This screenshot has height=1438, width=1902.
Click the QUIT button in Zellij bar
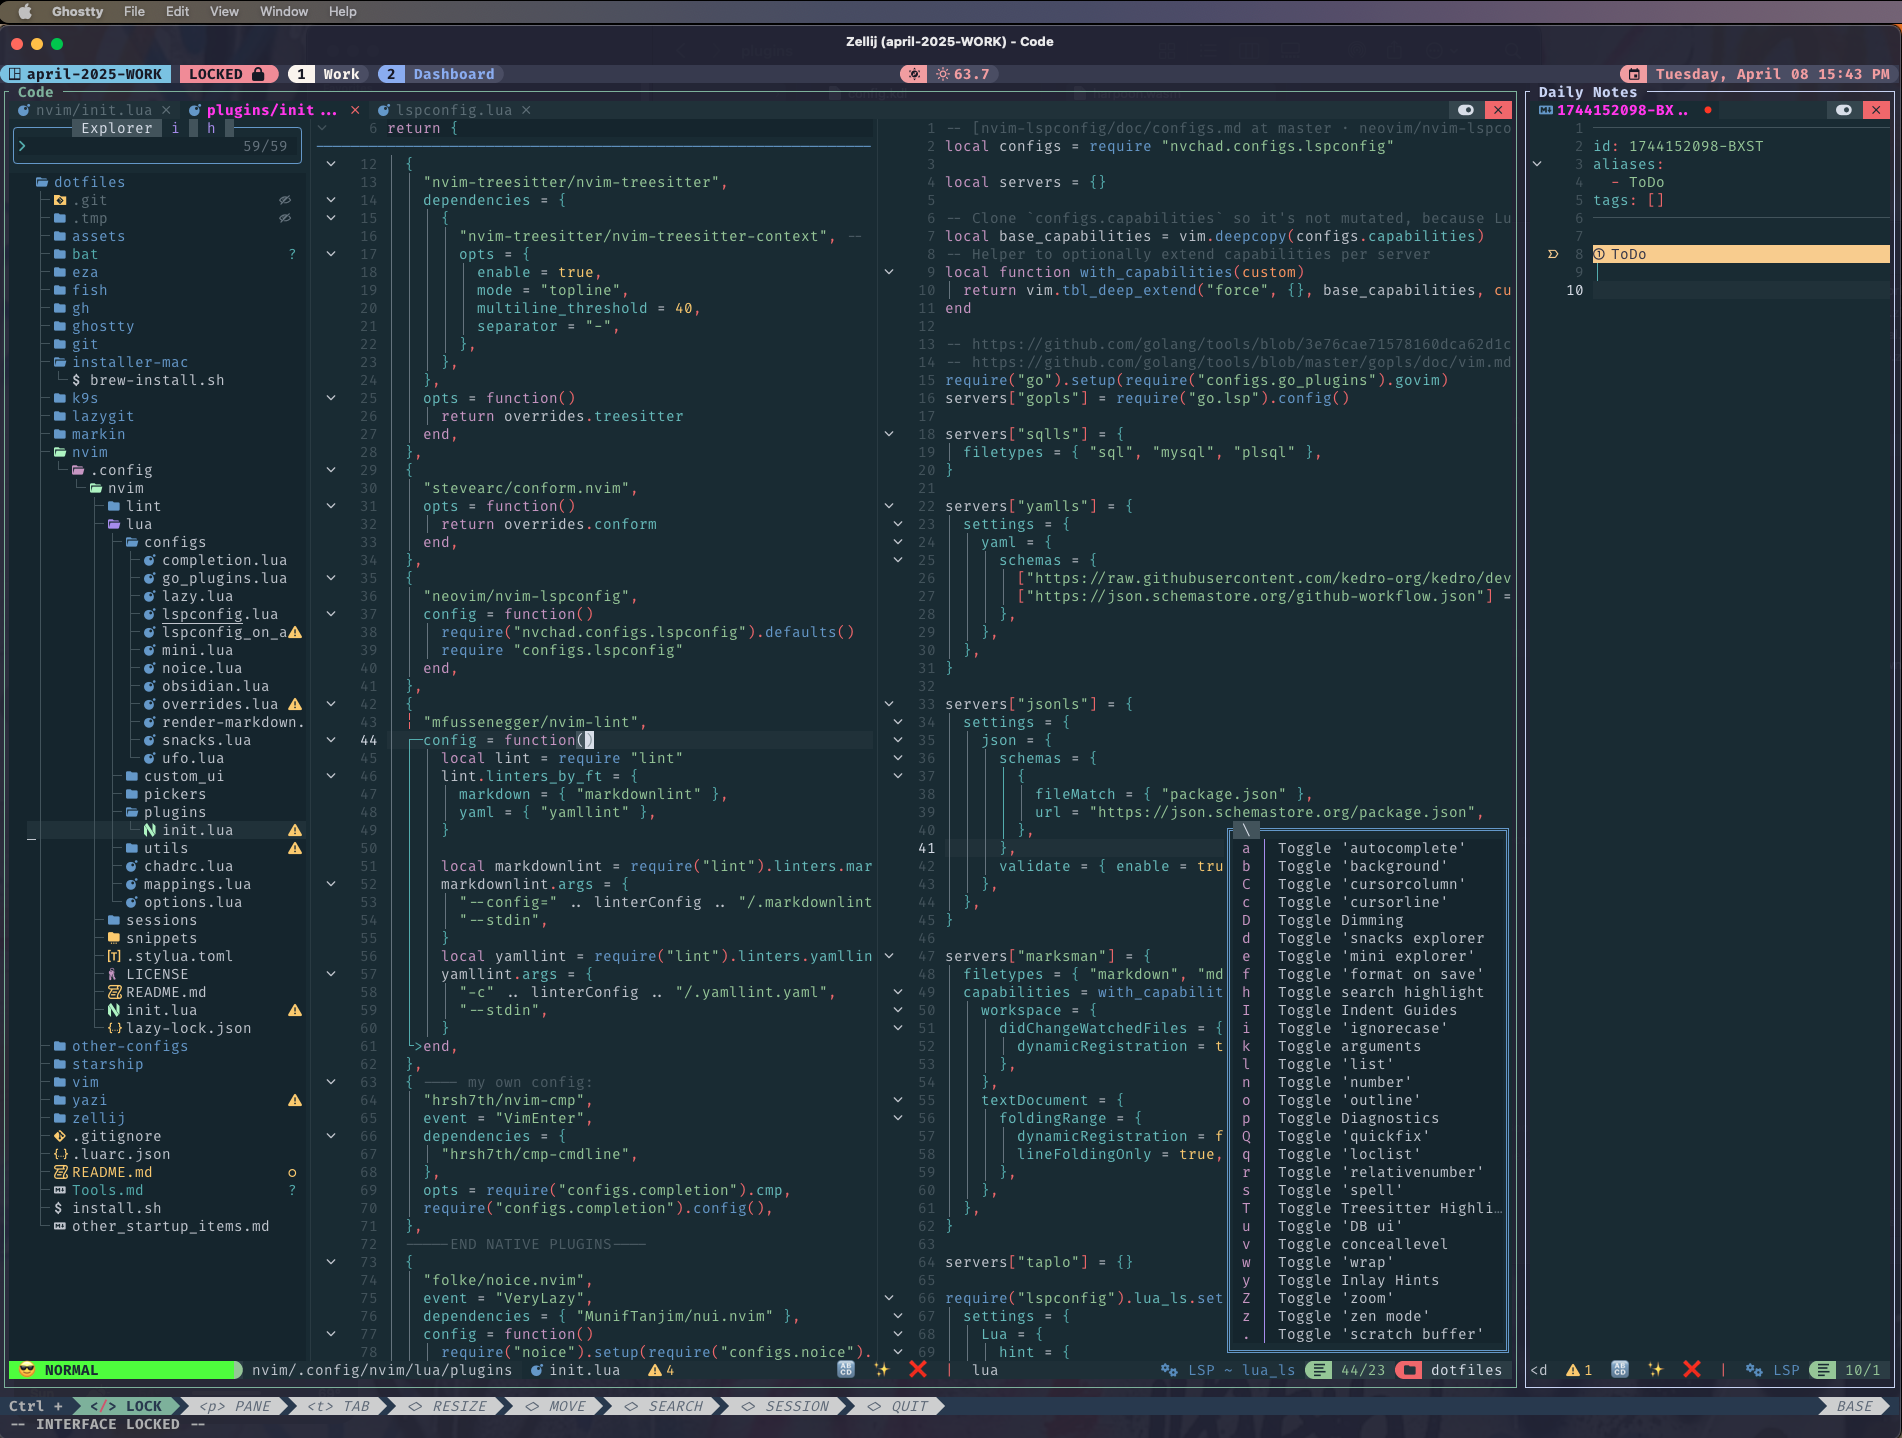(x=898, y=1406)
